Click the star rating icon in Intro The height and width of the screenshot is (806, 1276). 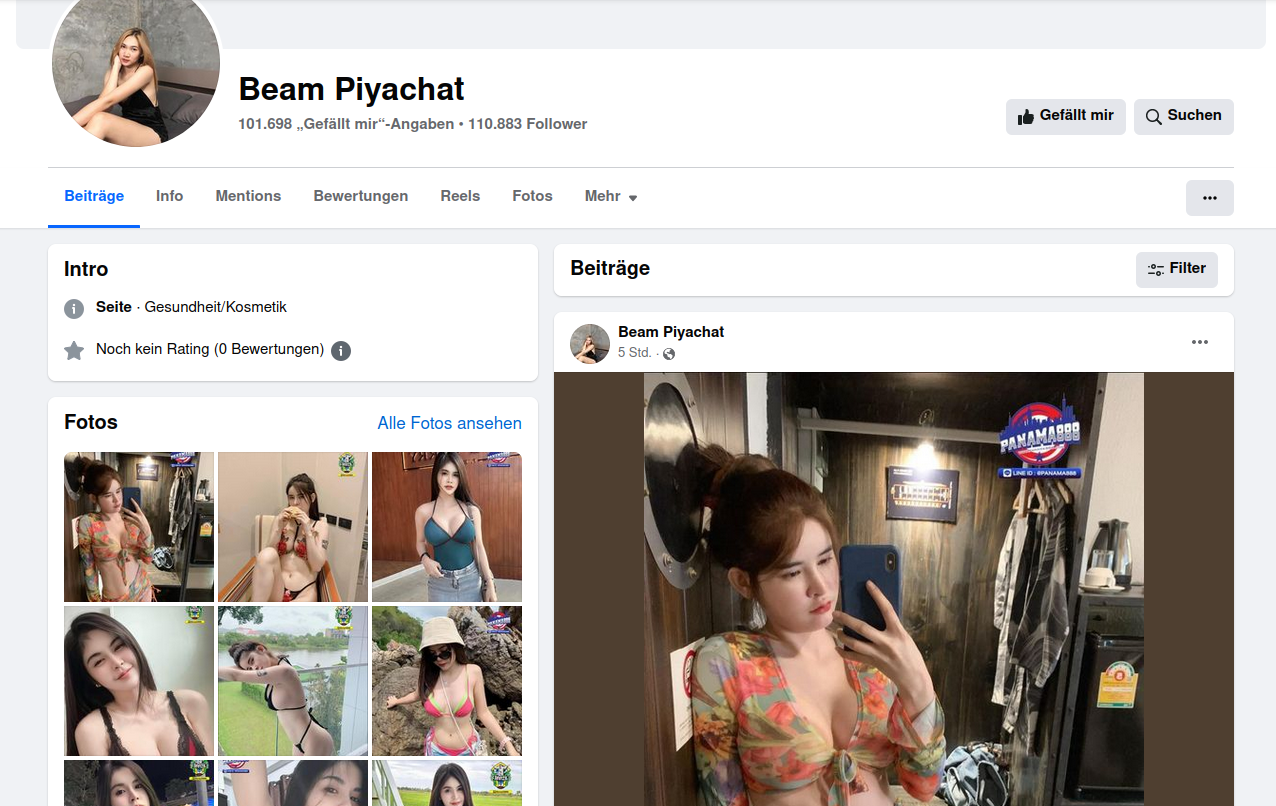point(74,350)
